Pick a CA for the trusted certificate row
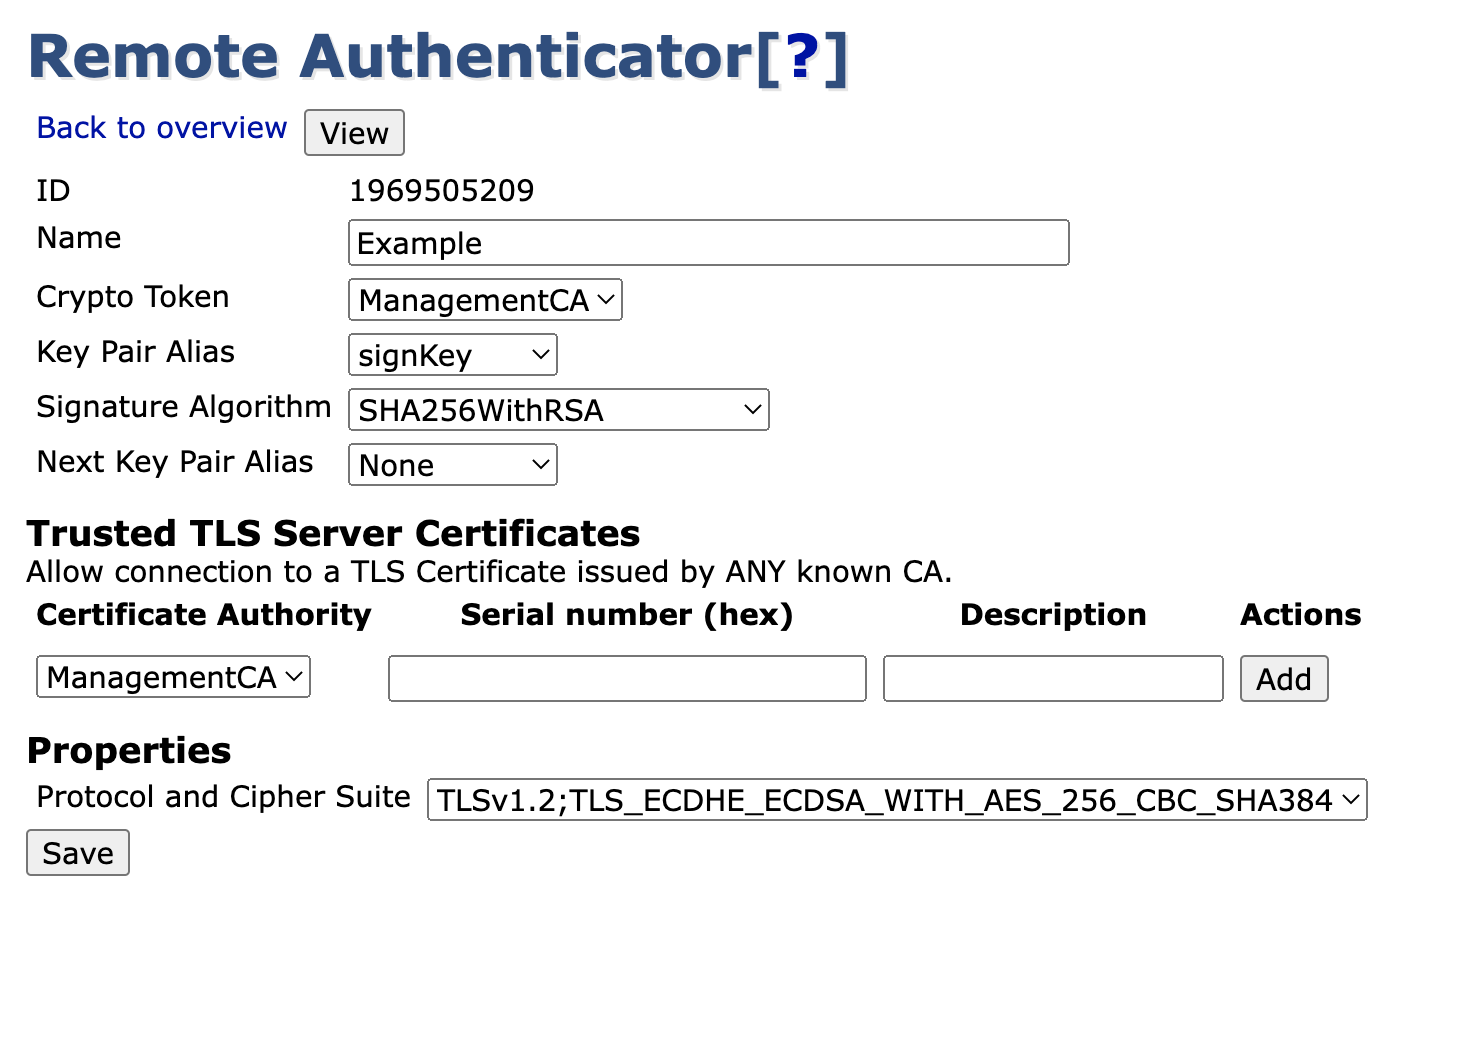 pos(172,677)
